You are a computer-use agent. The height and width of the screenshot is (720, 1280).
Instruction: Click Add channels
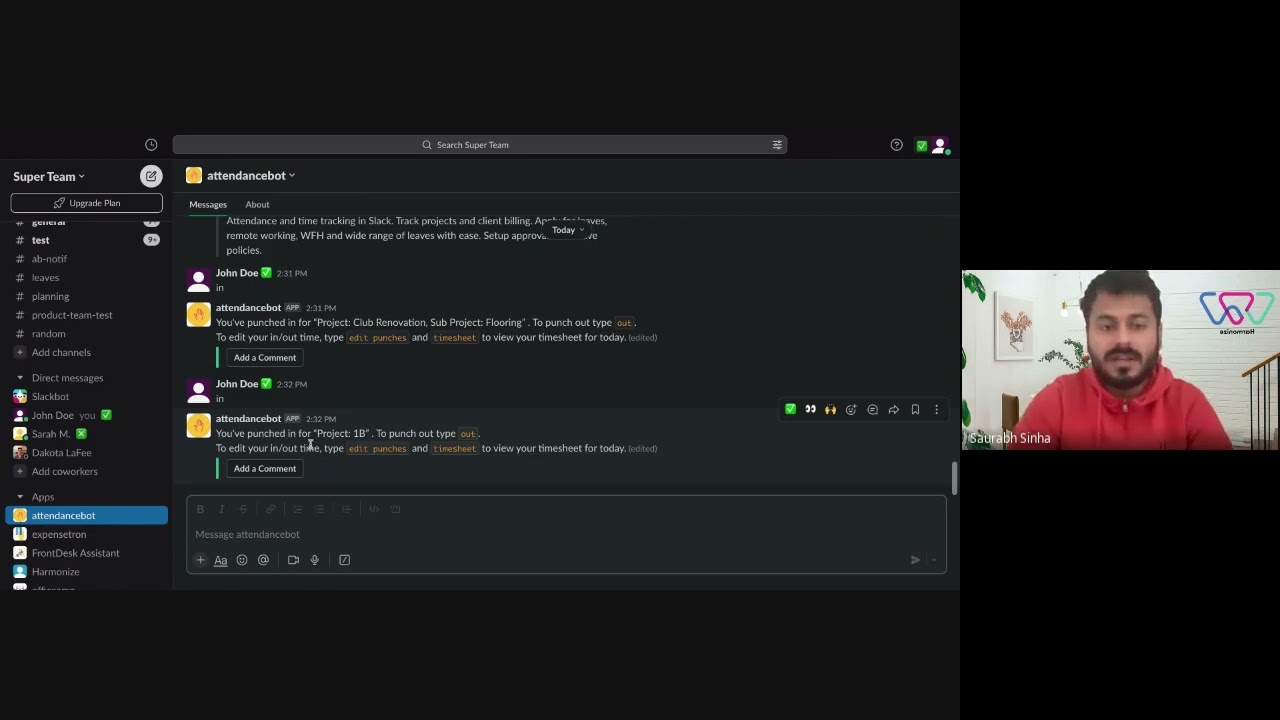click(x=87, y=353)
